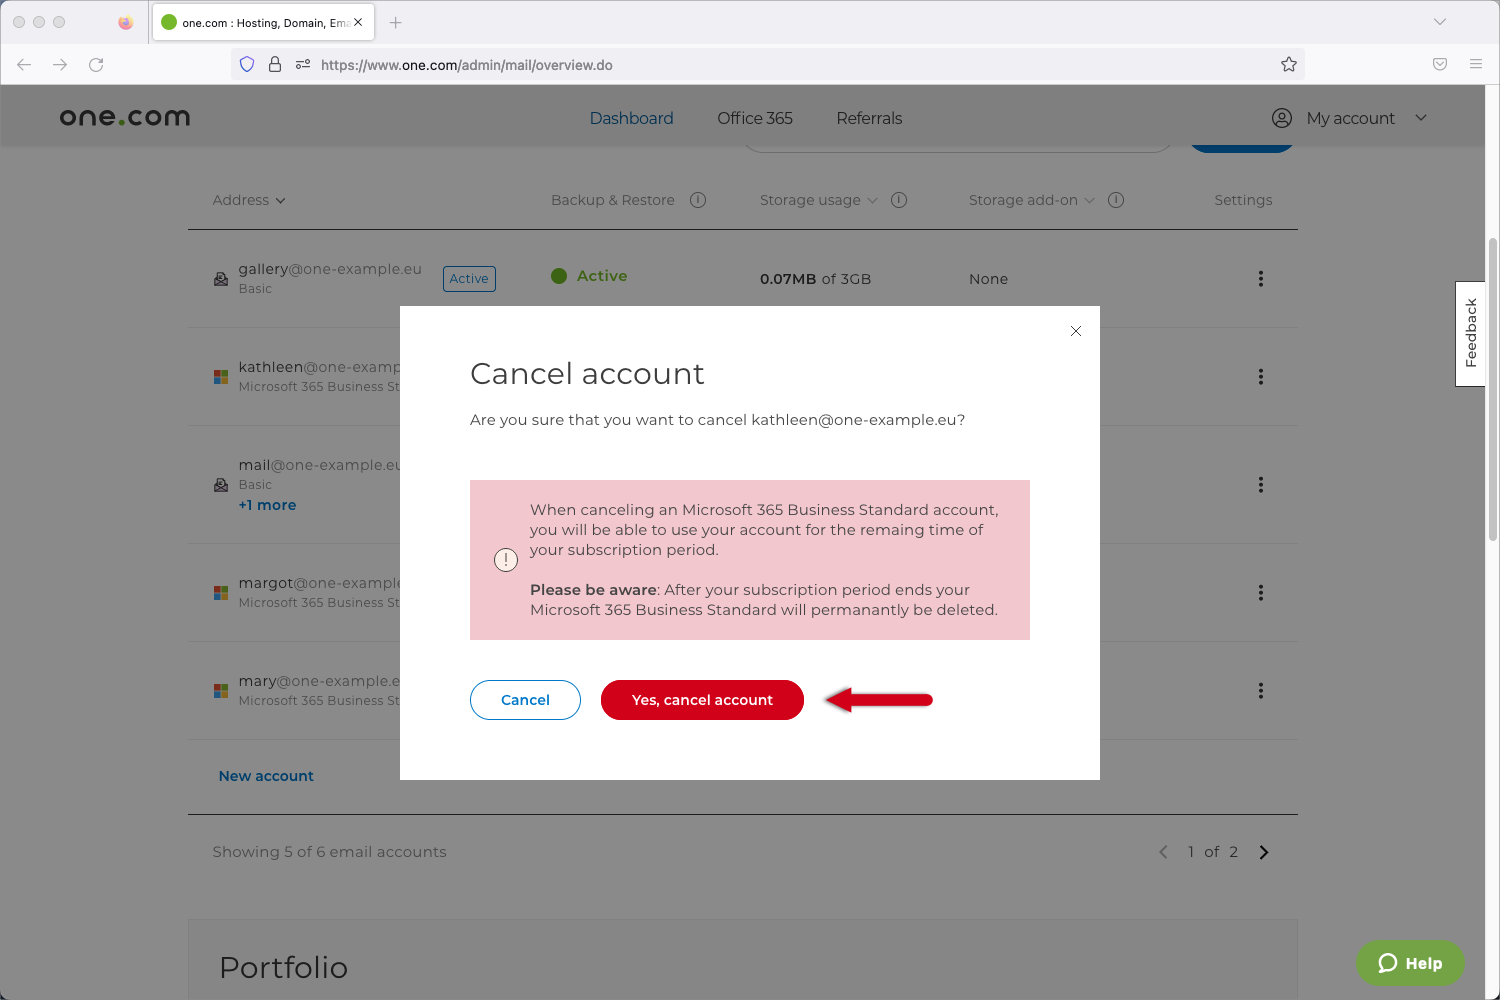Open the Feedback side tab
The height and width of the screenshot is (1000, 1500).
1470,334
